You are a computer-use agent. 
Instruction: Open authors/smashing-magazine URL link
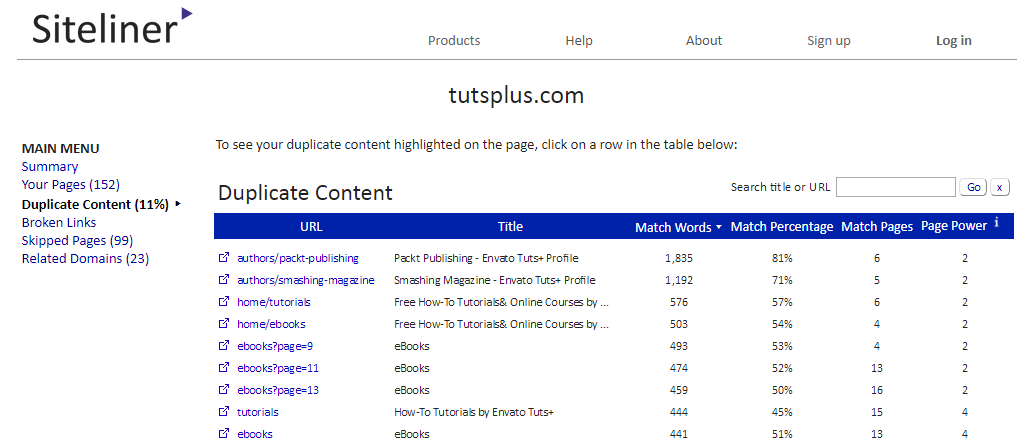pyautogui.click(x=306, y=281)
